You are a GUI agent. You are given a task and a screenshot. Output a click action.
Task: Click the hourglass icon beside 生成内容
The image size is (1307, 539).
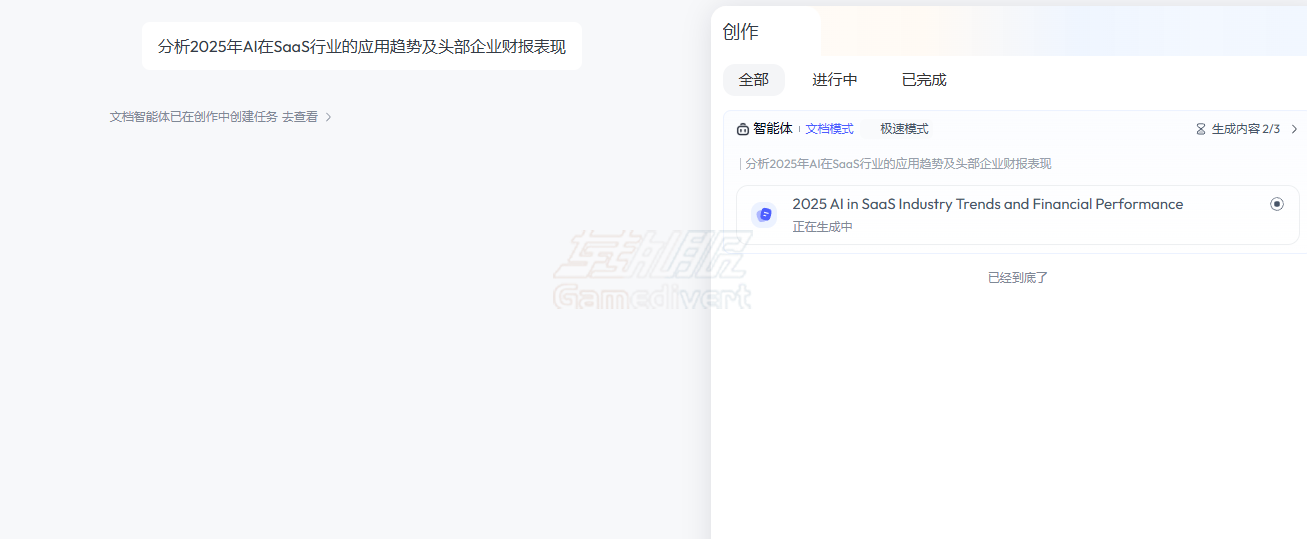pos(1201,129)
